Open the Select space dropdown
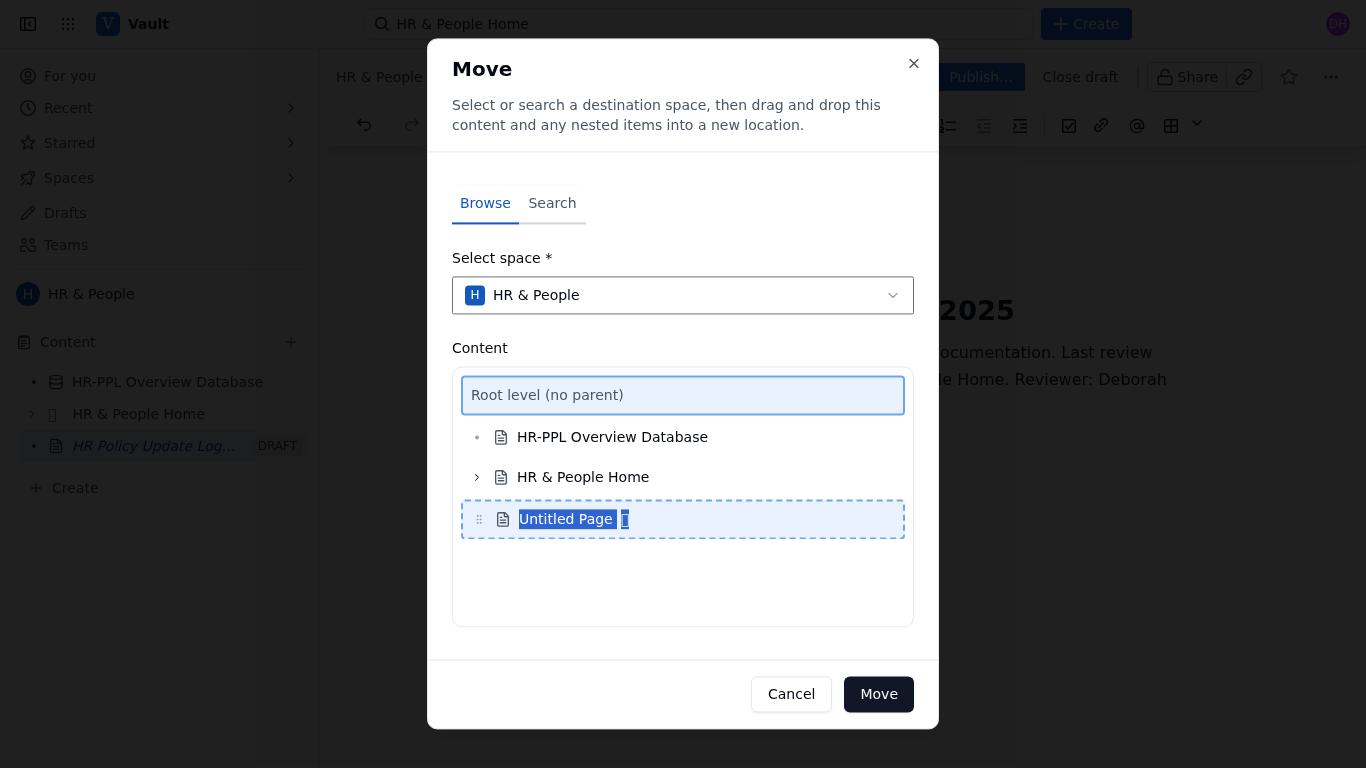Viewport: 1366px width, 768px height. [x=683, y=295]
